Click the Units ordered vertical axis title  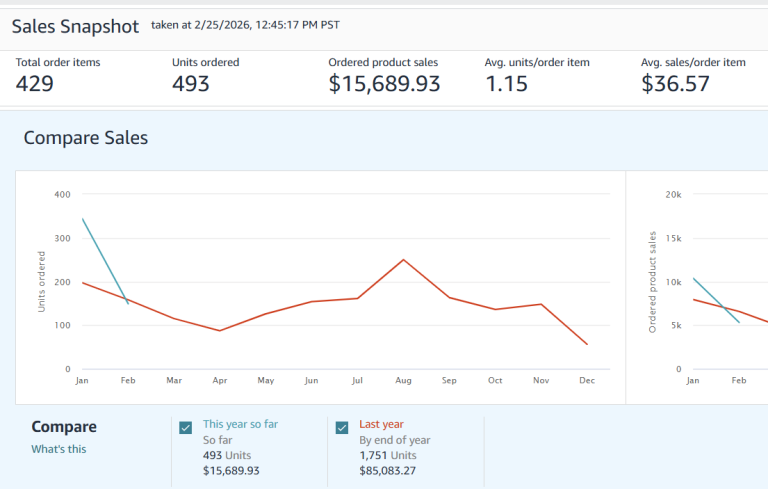(42, 281)
